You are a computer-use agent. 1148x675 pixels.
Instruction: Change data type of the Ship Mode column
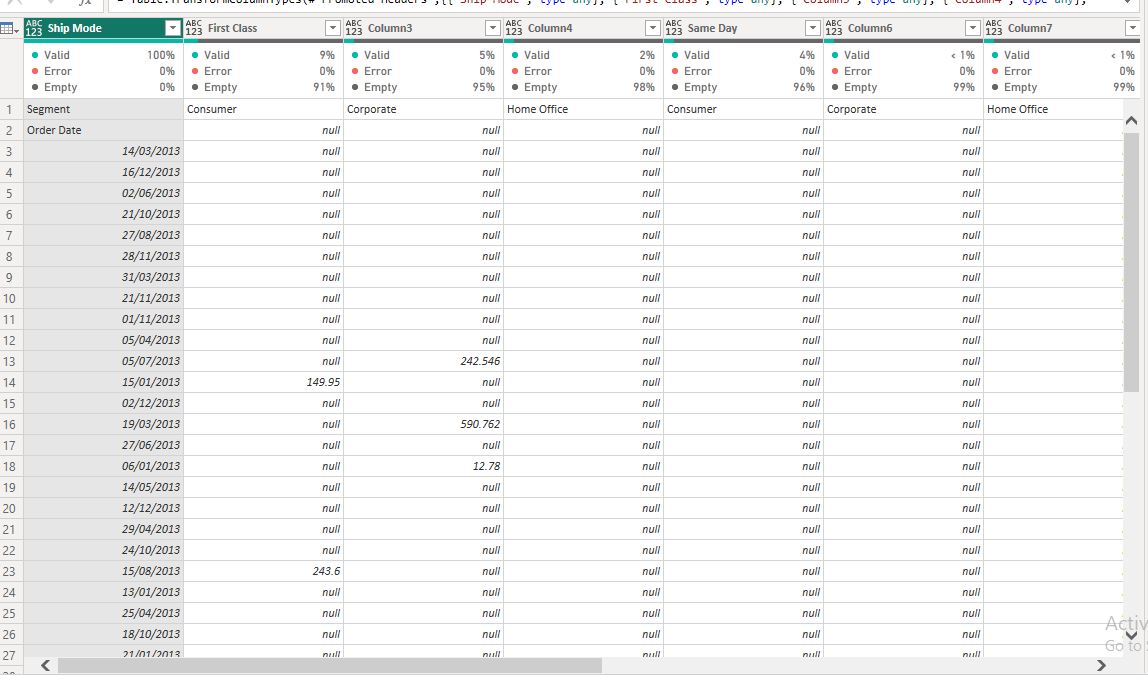pyautogui.click(x=32, y=27)
